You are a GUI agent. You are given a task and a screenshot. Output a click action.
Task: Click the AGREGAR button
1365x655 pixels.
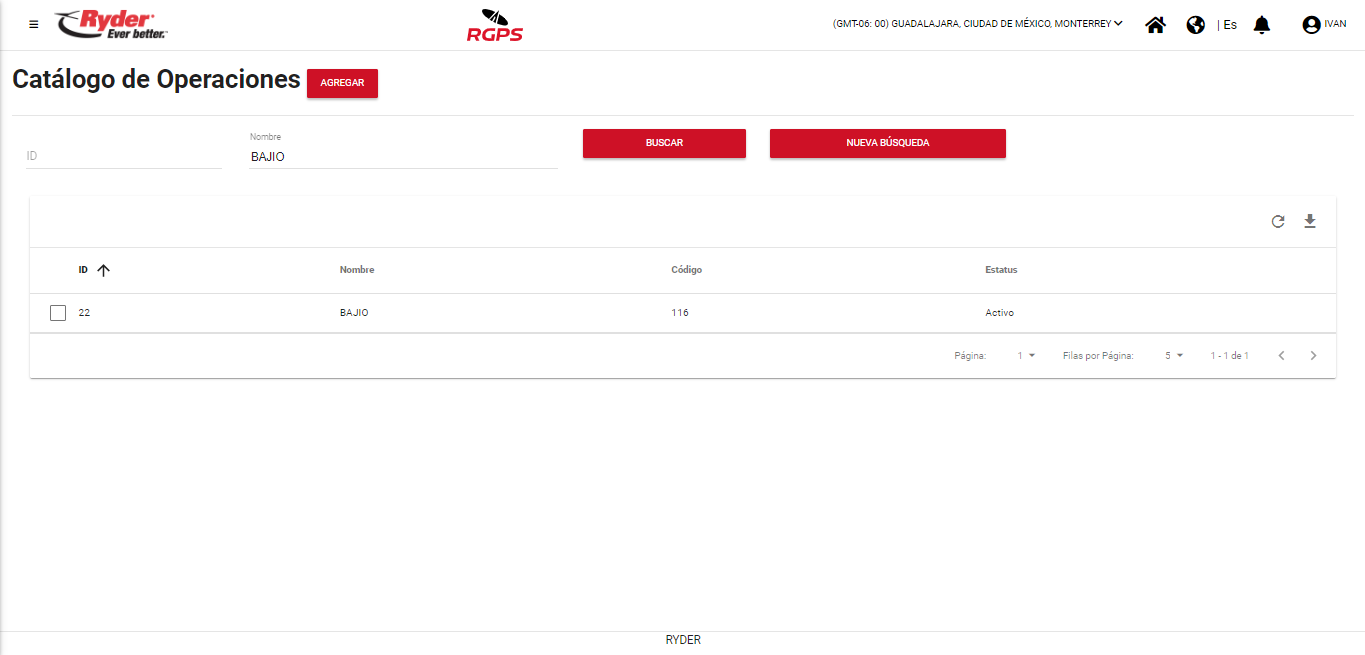point(342,83)
